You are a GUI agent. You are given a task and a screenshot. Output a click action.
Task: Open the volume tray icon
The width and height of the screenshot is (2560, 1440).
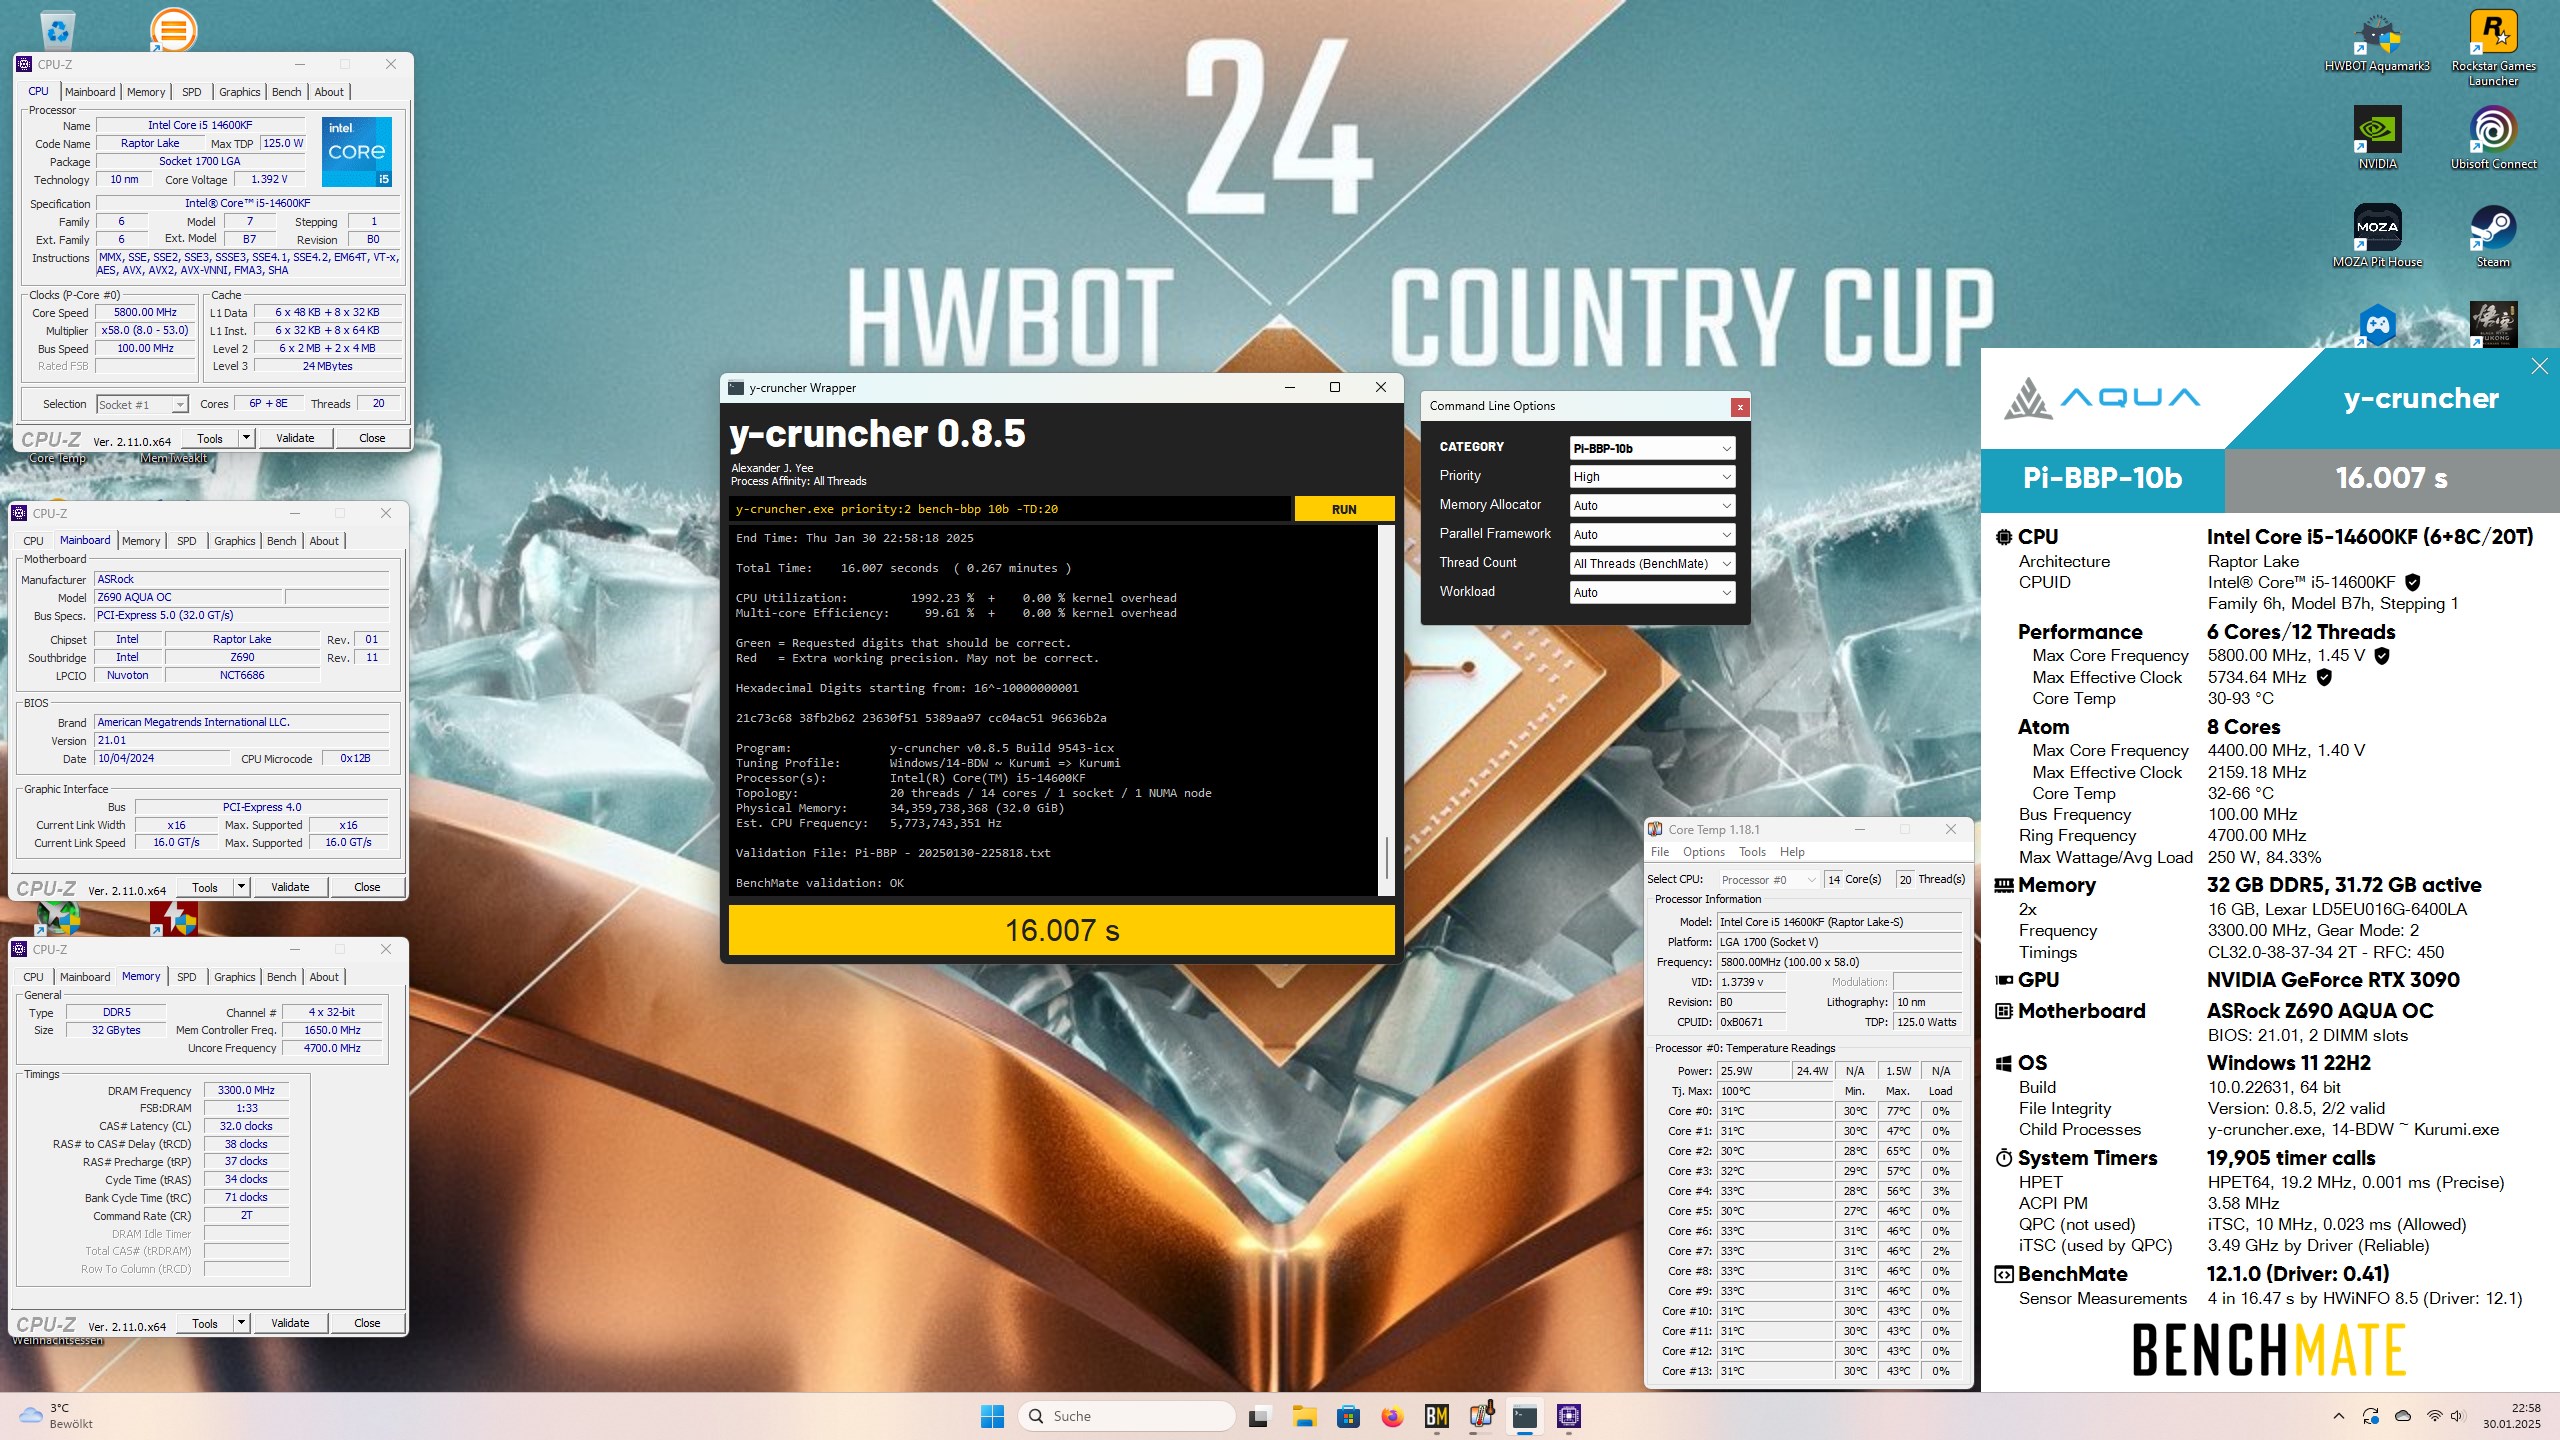point(2458,1416)
